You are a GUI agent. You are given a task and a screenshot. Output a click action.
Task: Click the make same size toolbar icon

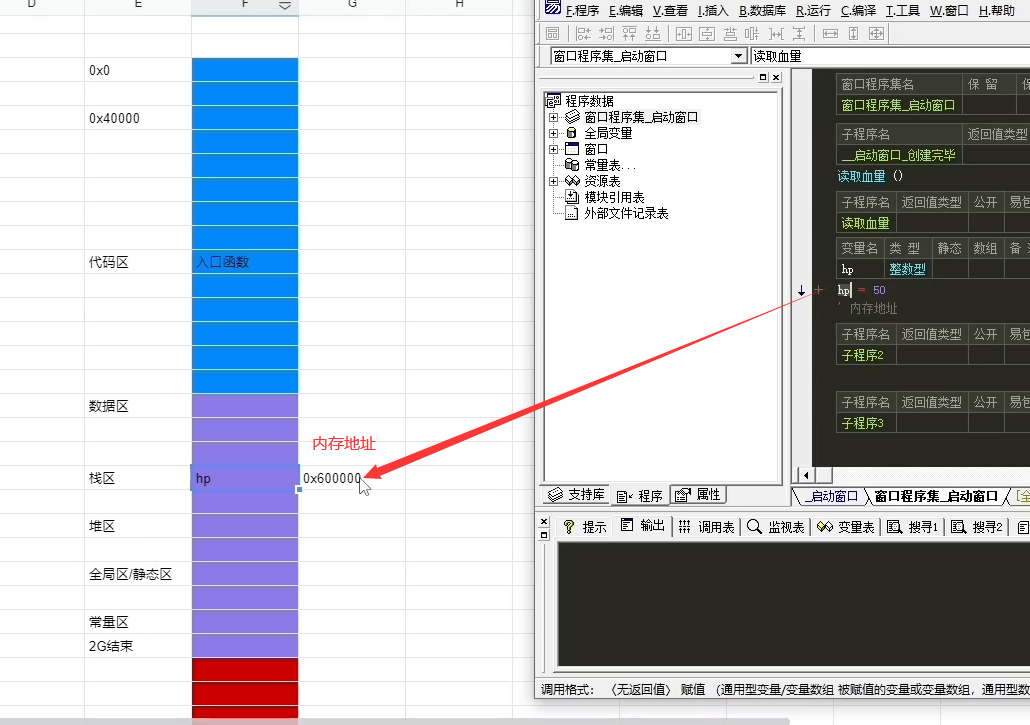click(x=876, y=33)
